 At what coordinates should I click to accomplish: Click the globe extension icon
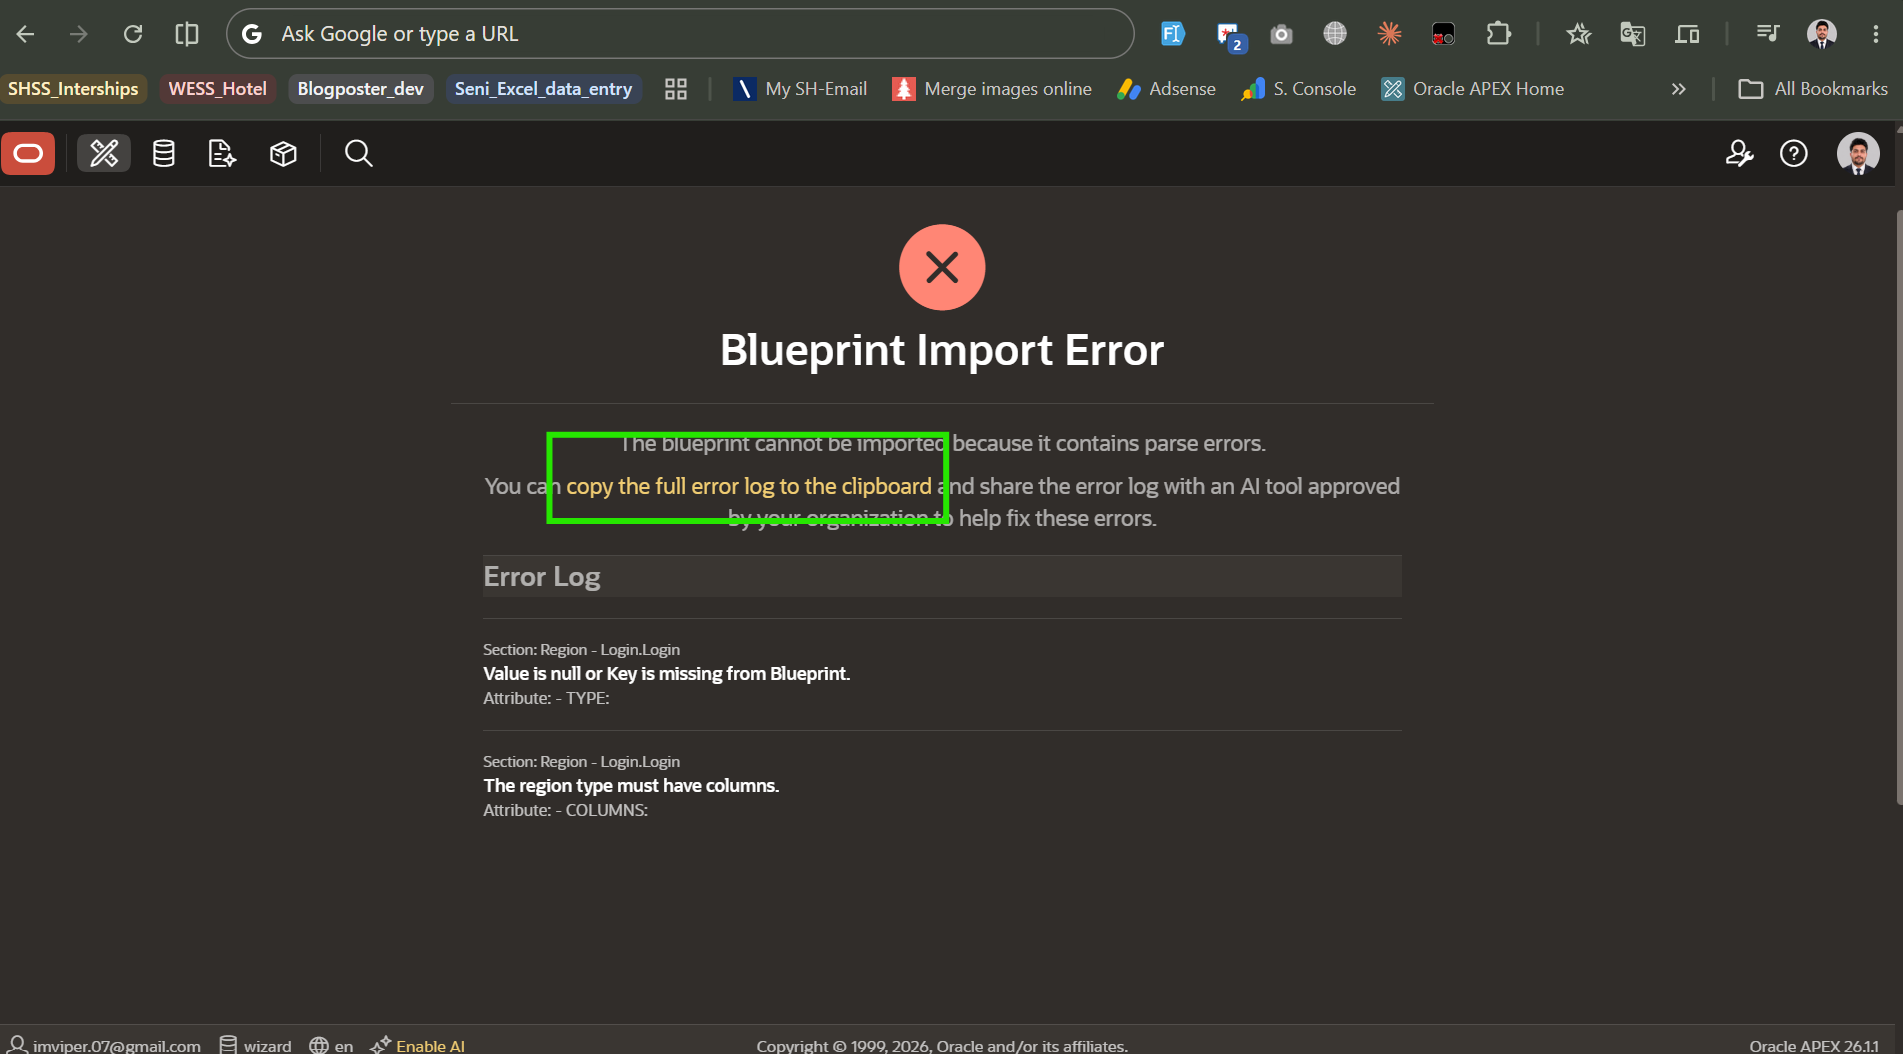click(x=1335, y=34)
